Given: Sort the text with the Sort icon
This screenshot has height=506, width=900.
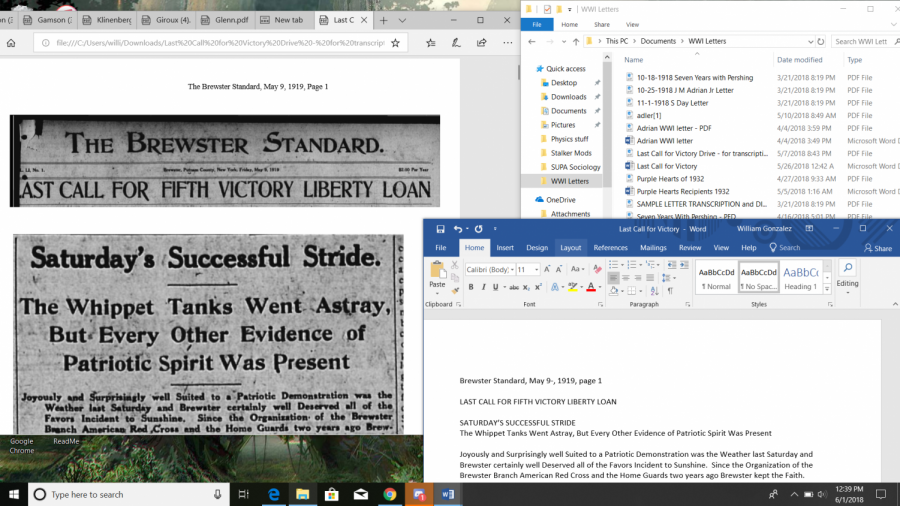Looking at the screenshot, I should (654, 291).
